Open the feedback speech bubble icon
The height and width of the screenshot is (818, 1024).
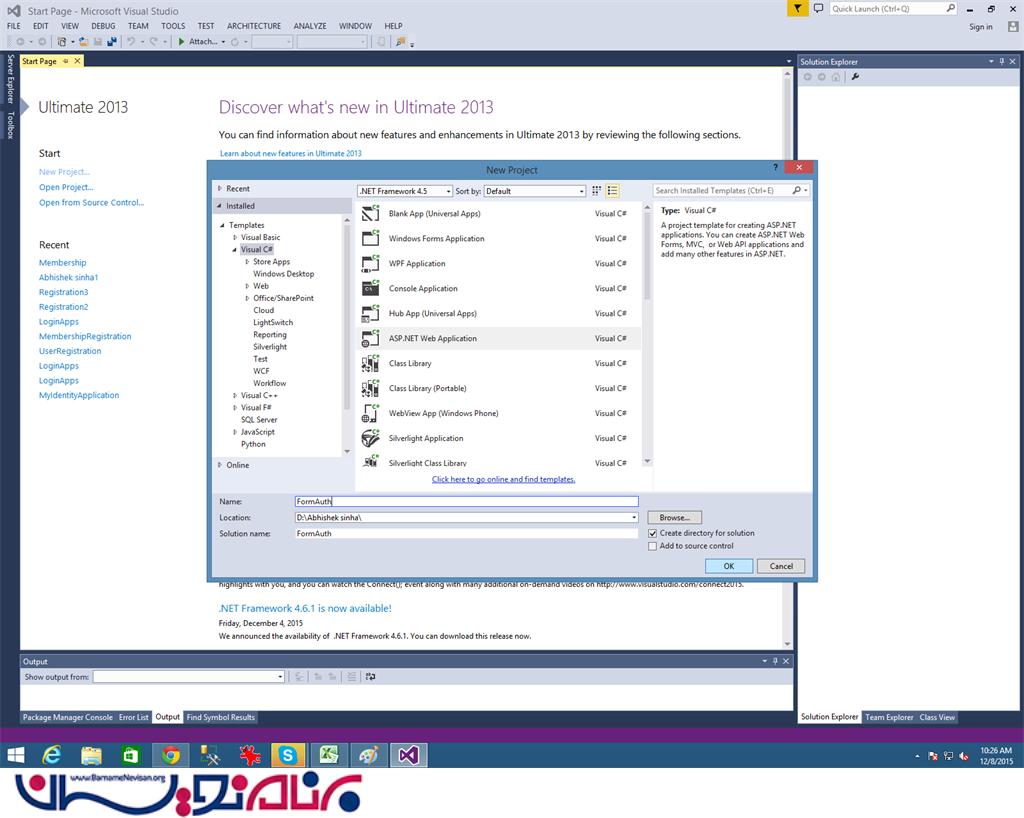point(818,8)
